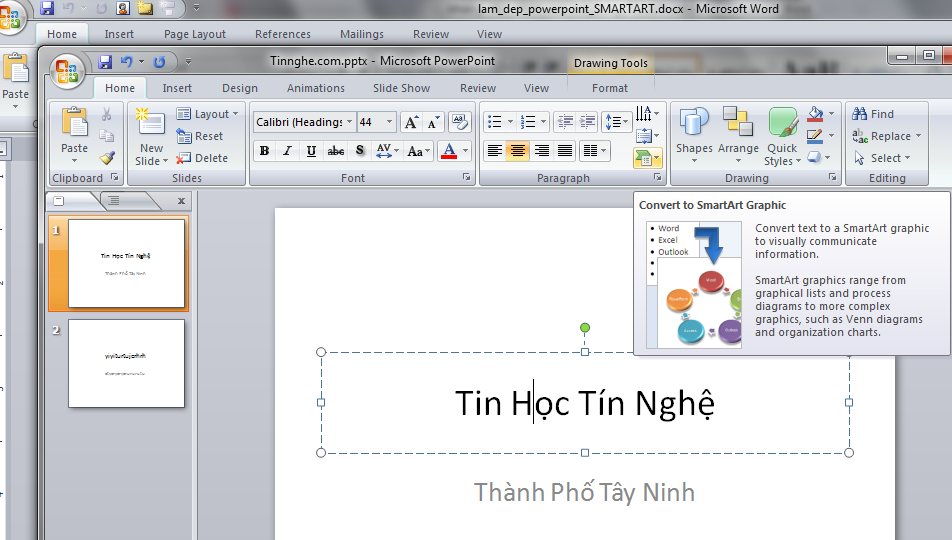Viewport: 952px width, 540px height.
Task: Click the Grow Font icon
Action: (x=410, y=122)
